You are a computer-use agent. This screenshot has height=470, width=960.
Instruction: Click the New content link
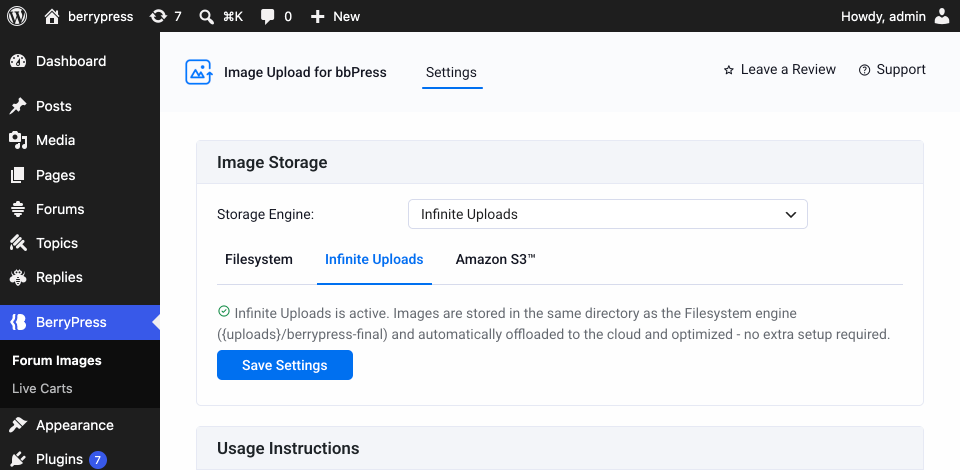[335, 17]
